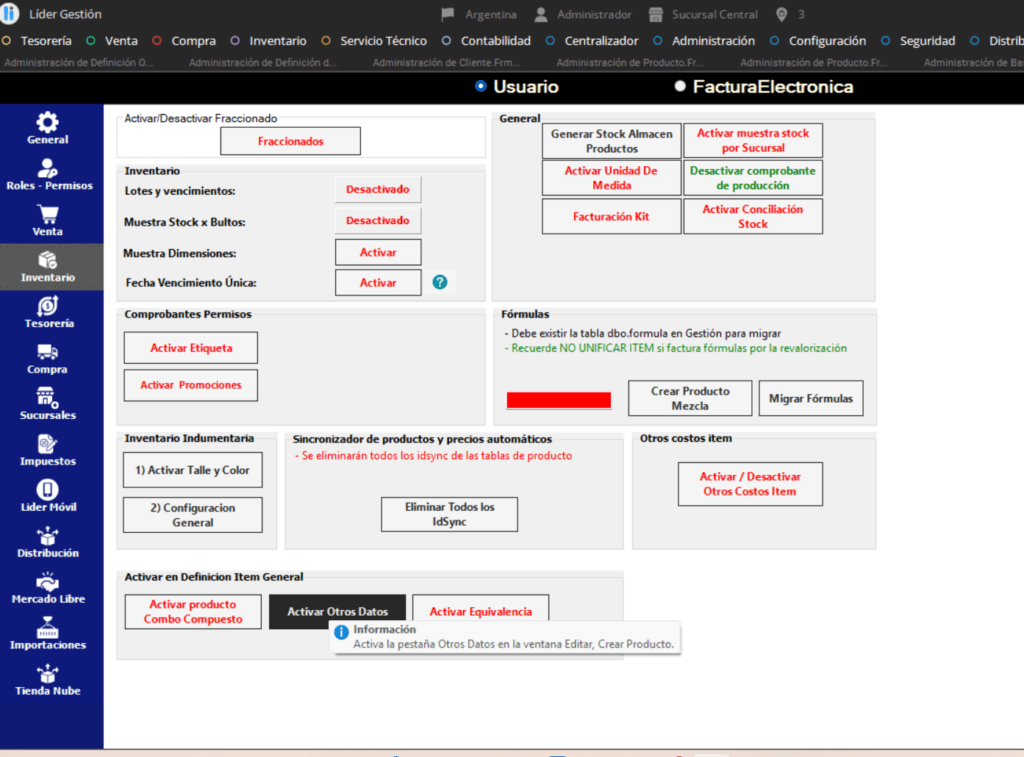Click the help icon beside Fecha Vencimiento Única
Image resolution: width=1024 pixels, height=757 pixels.
pyautogui.click(x=440, y=282)
